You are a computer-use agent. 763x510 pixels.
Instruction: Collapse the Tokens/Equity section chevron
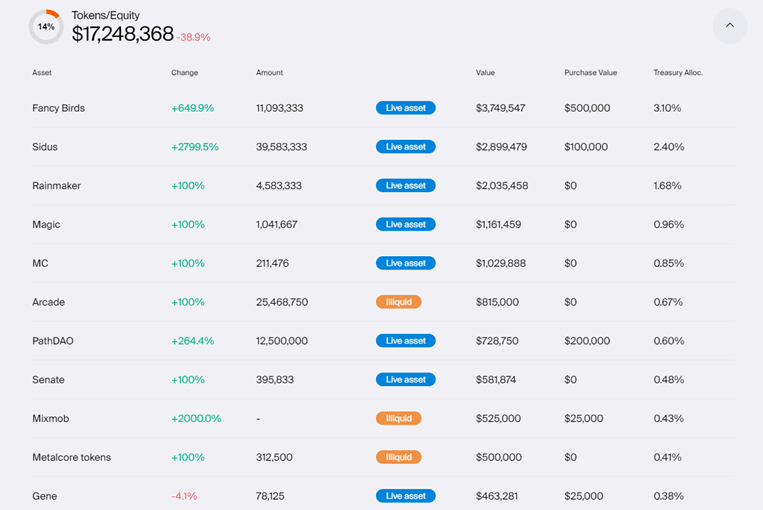point(729,26)
